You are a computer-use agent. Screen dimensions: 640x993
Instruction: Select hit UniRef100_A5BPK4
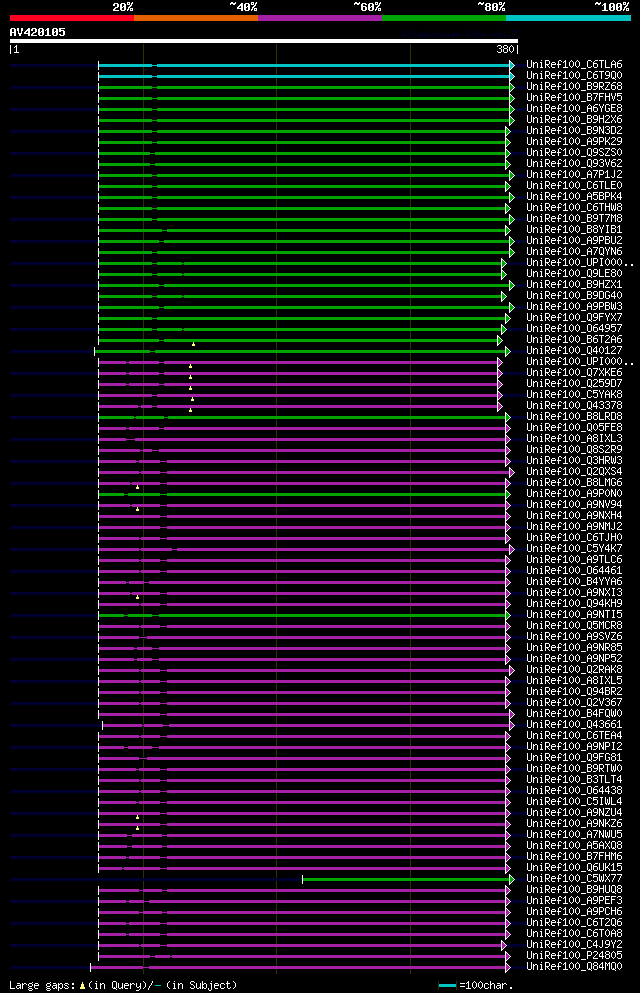click(574, 196)
